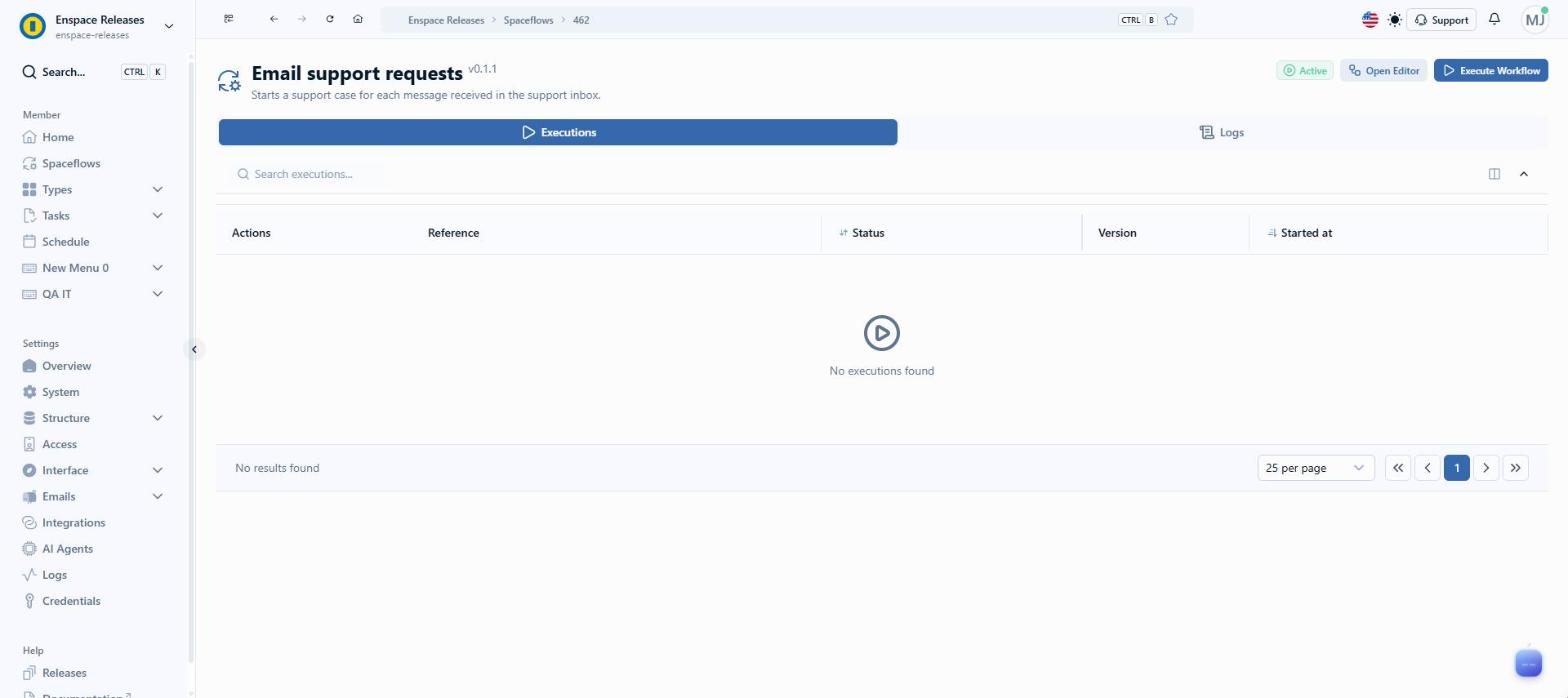Switch to the Executions tab
This screenshot has width=1568, height=698.
[558, 132]
